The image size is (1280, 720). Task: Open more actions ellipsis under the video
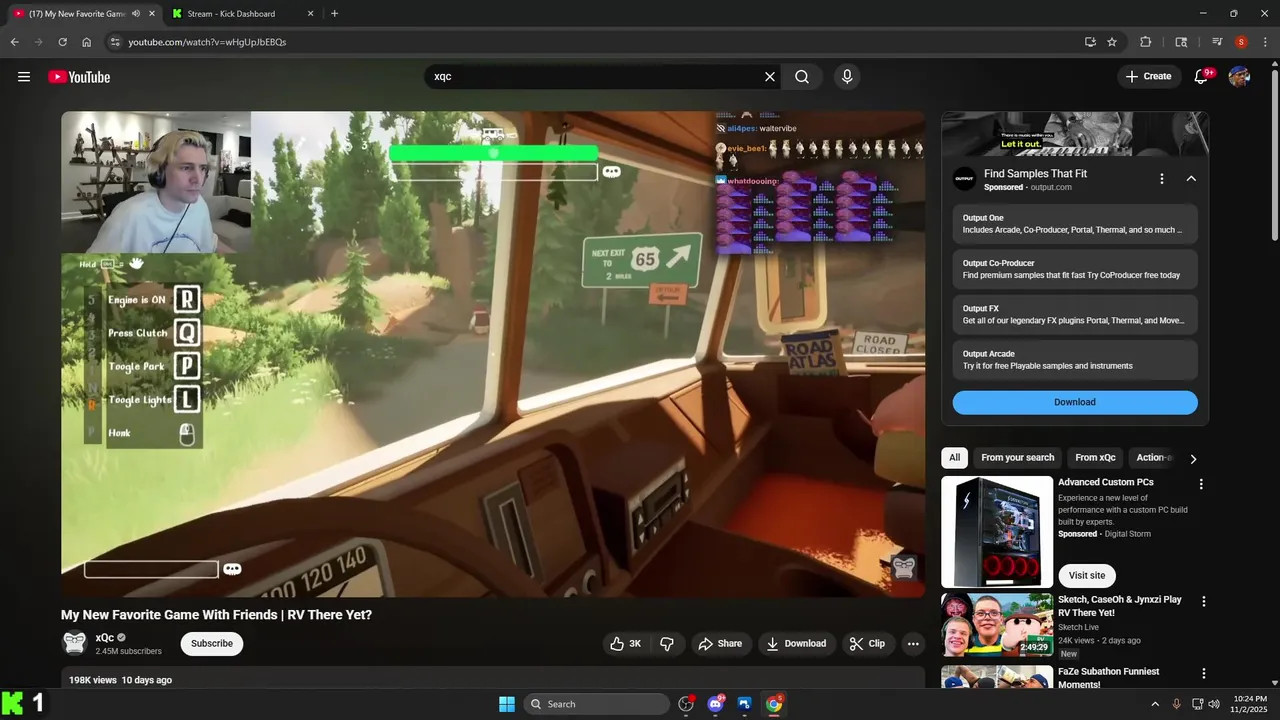[913, 644]
